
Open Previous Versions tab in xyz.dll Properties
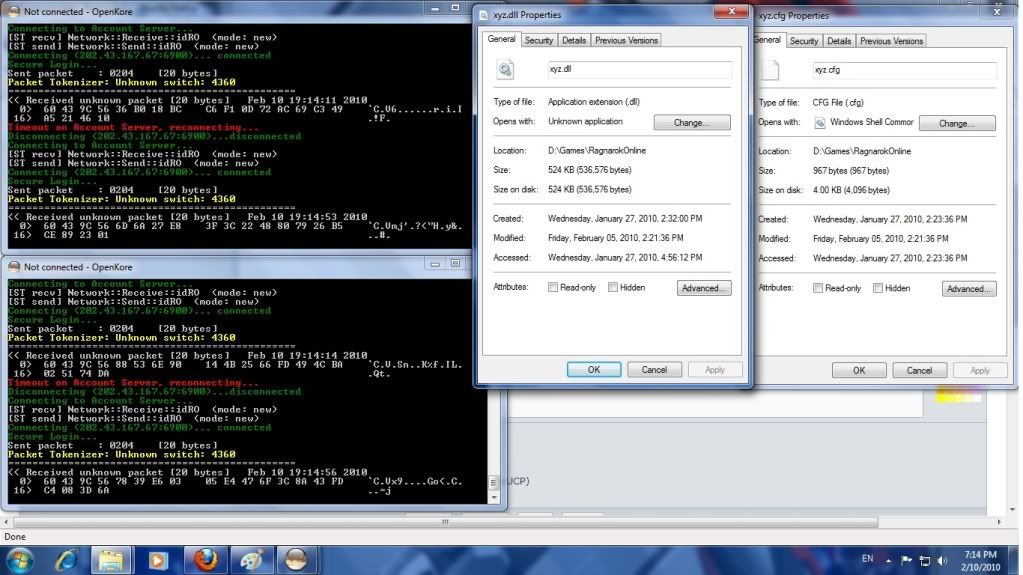(x=626, y=40)
